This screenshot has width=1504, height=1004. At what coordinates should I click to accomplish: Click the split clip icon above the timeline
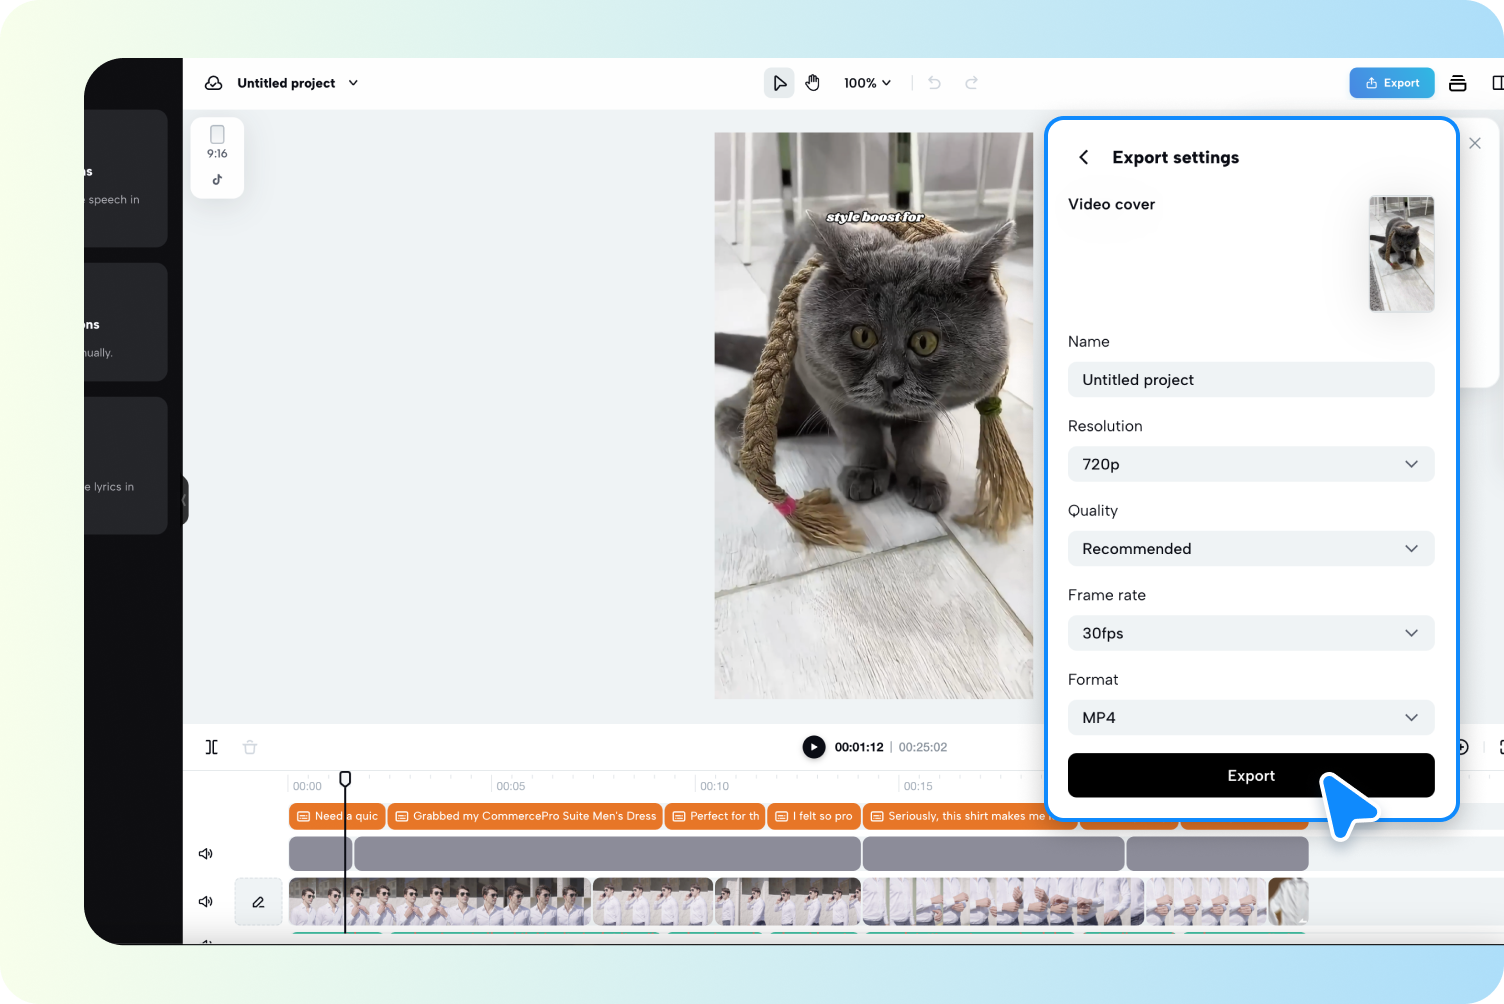point(211,747)
